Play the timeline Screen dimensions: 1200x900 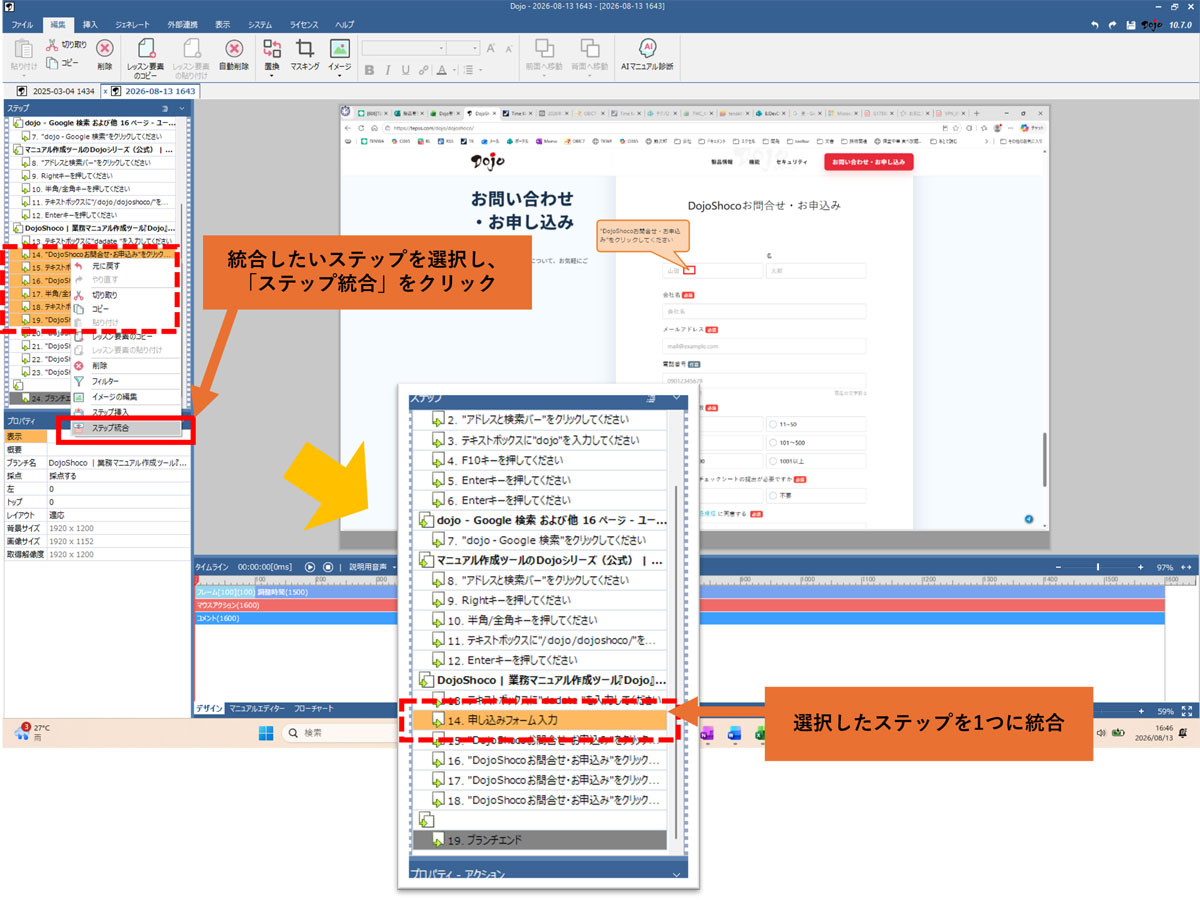point(309,566)
